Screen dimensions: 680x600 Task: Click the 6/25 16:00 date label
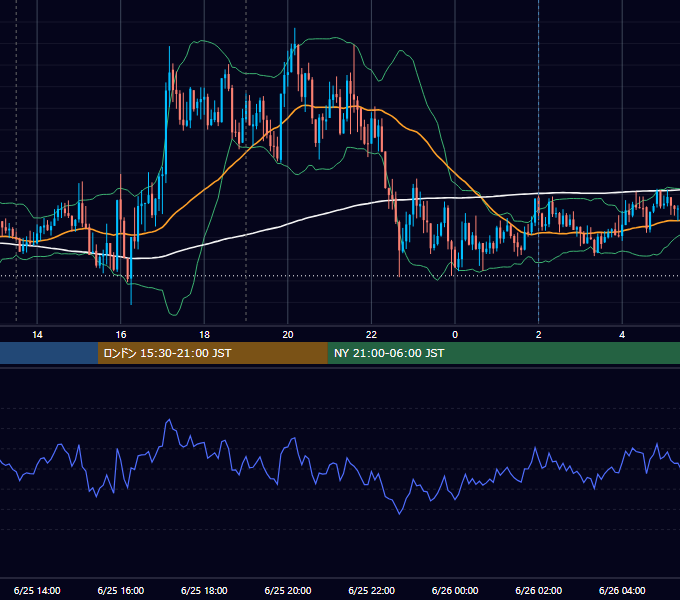coord(121,590)
